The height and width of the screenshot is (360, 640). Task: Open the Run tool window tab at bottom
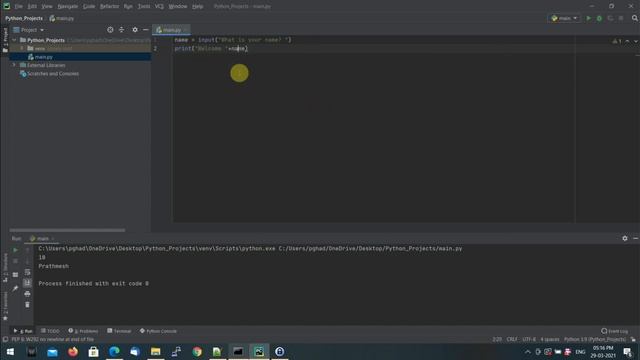tap(23, 331)
